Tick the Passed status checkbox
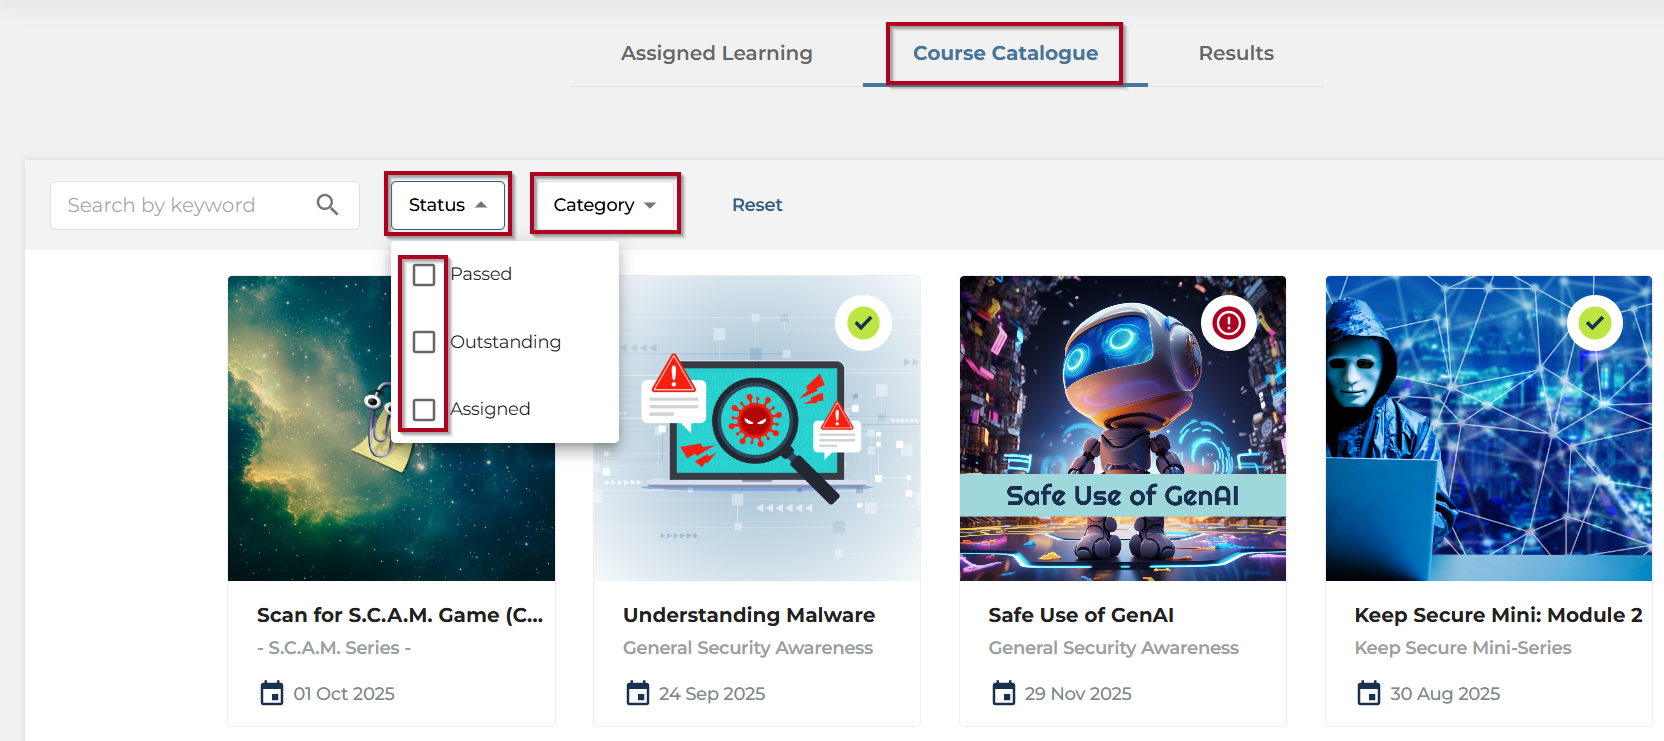Image resolution: width=1664 pixels, height=741 pixels. tap(424, 274)
